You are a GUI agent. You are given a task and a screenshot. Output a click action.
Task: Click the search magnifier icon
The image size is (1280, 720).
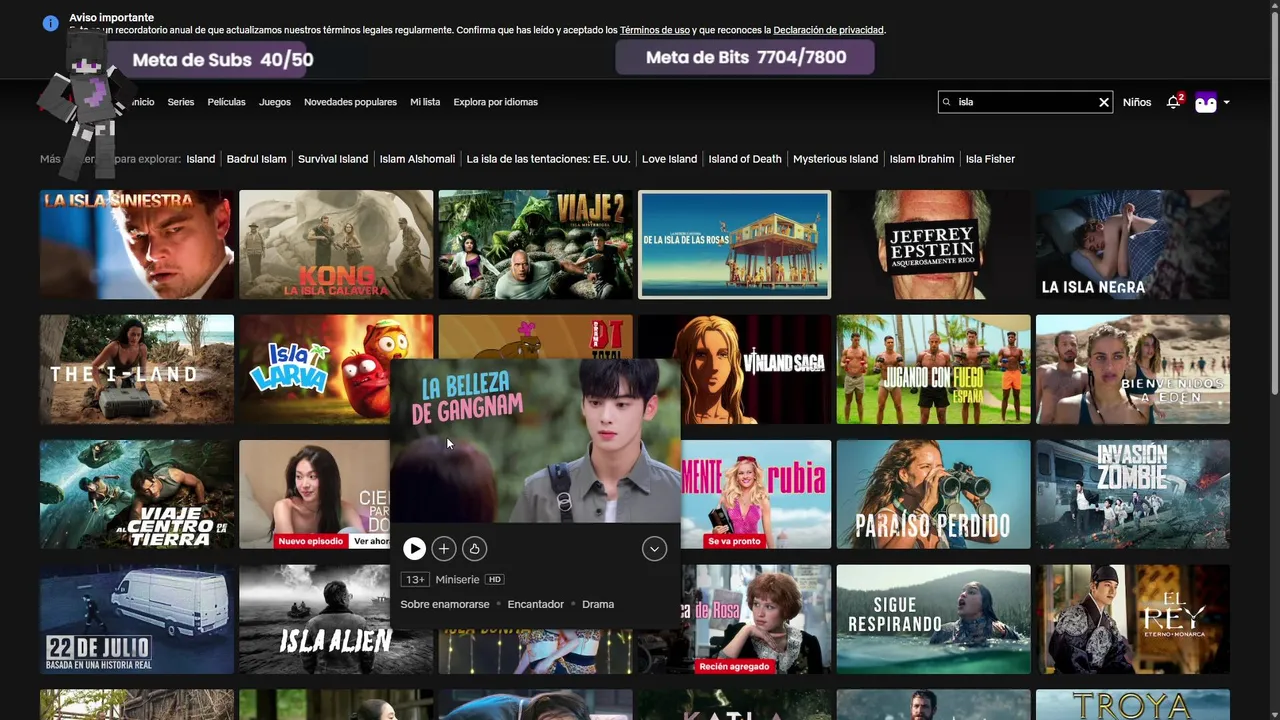coord(948,102)
